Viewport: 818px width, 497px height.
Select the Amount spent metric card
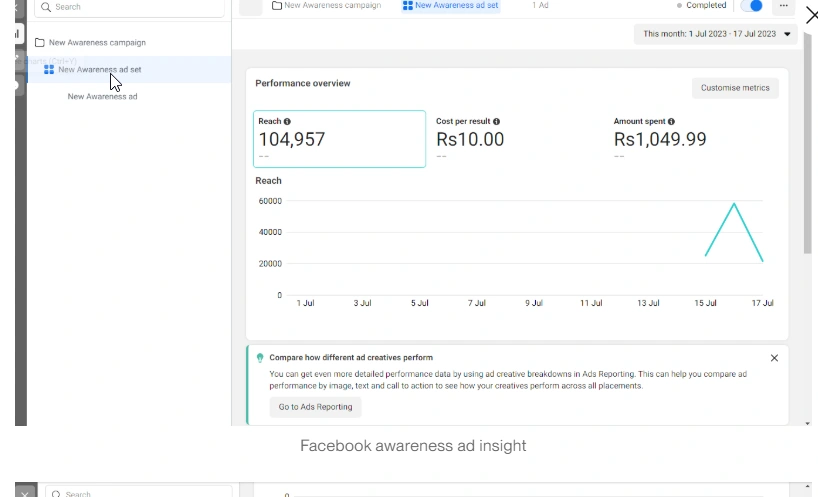(x=694, y=139)
